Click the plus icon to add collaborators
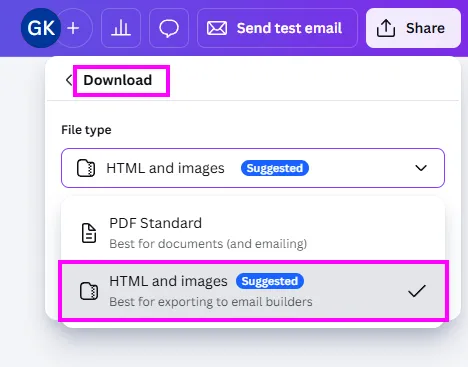The image size is (468, 367). [73, 28]
